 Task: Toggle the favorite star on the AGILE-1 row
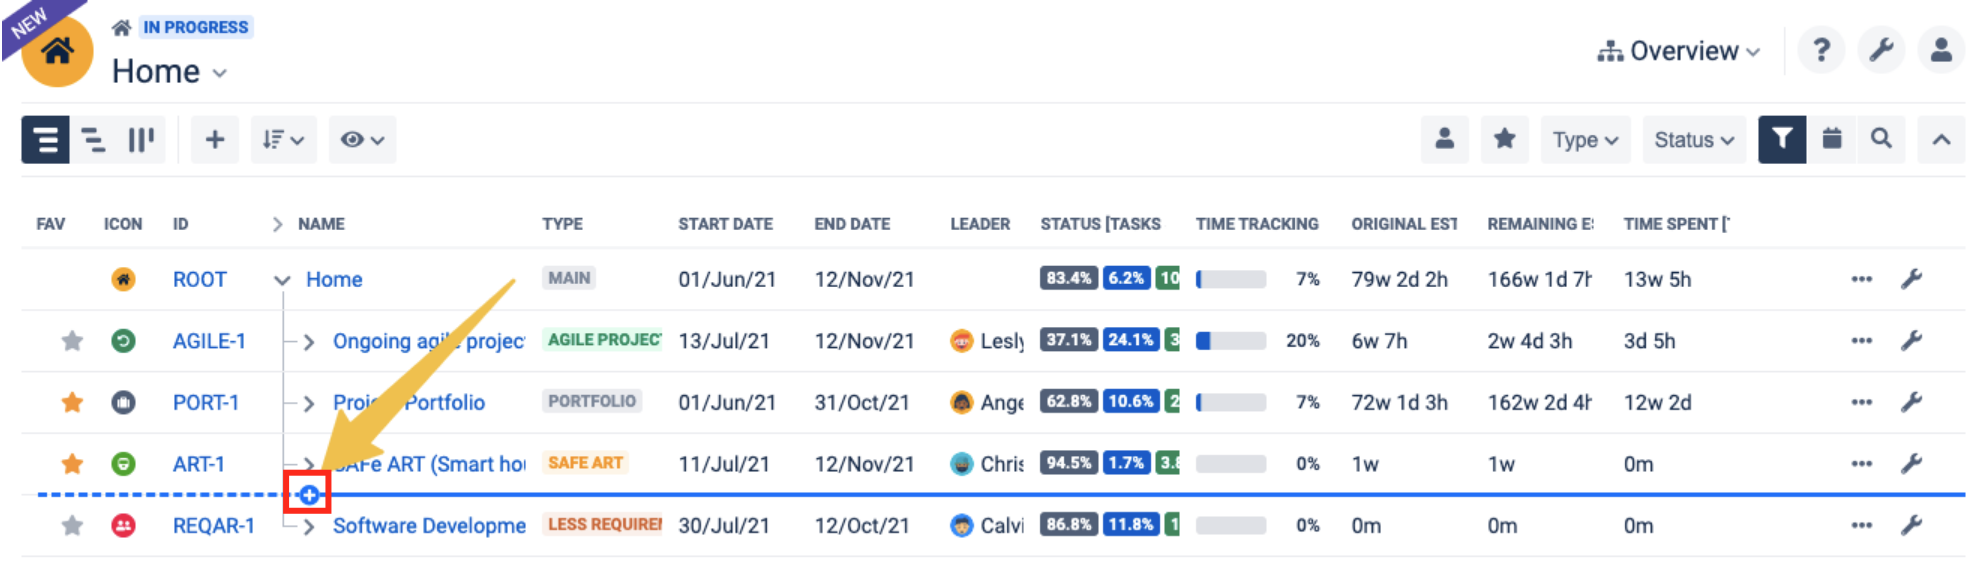pos(71,341)
